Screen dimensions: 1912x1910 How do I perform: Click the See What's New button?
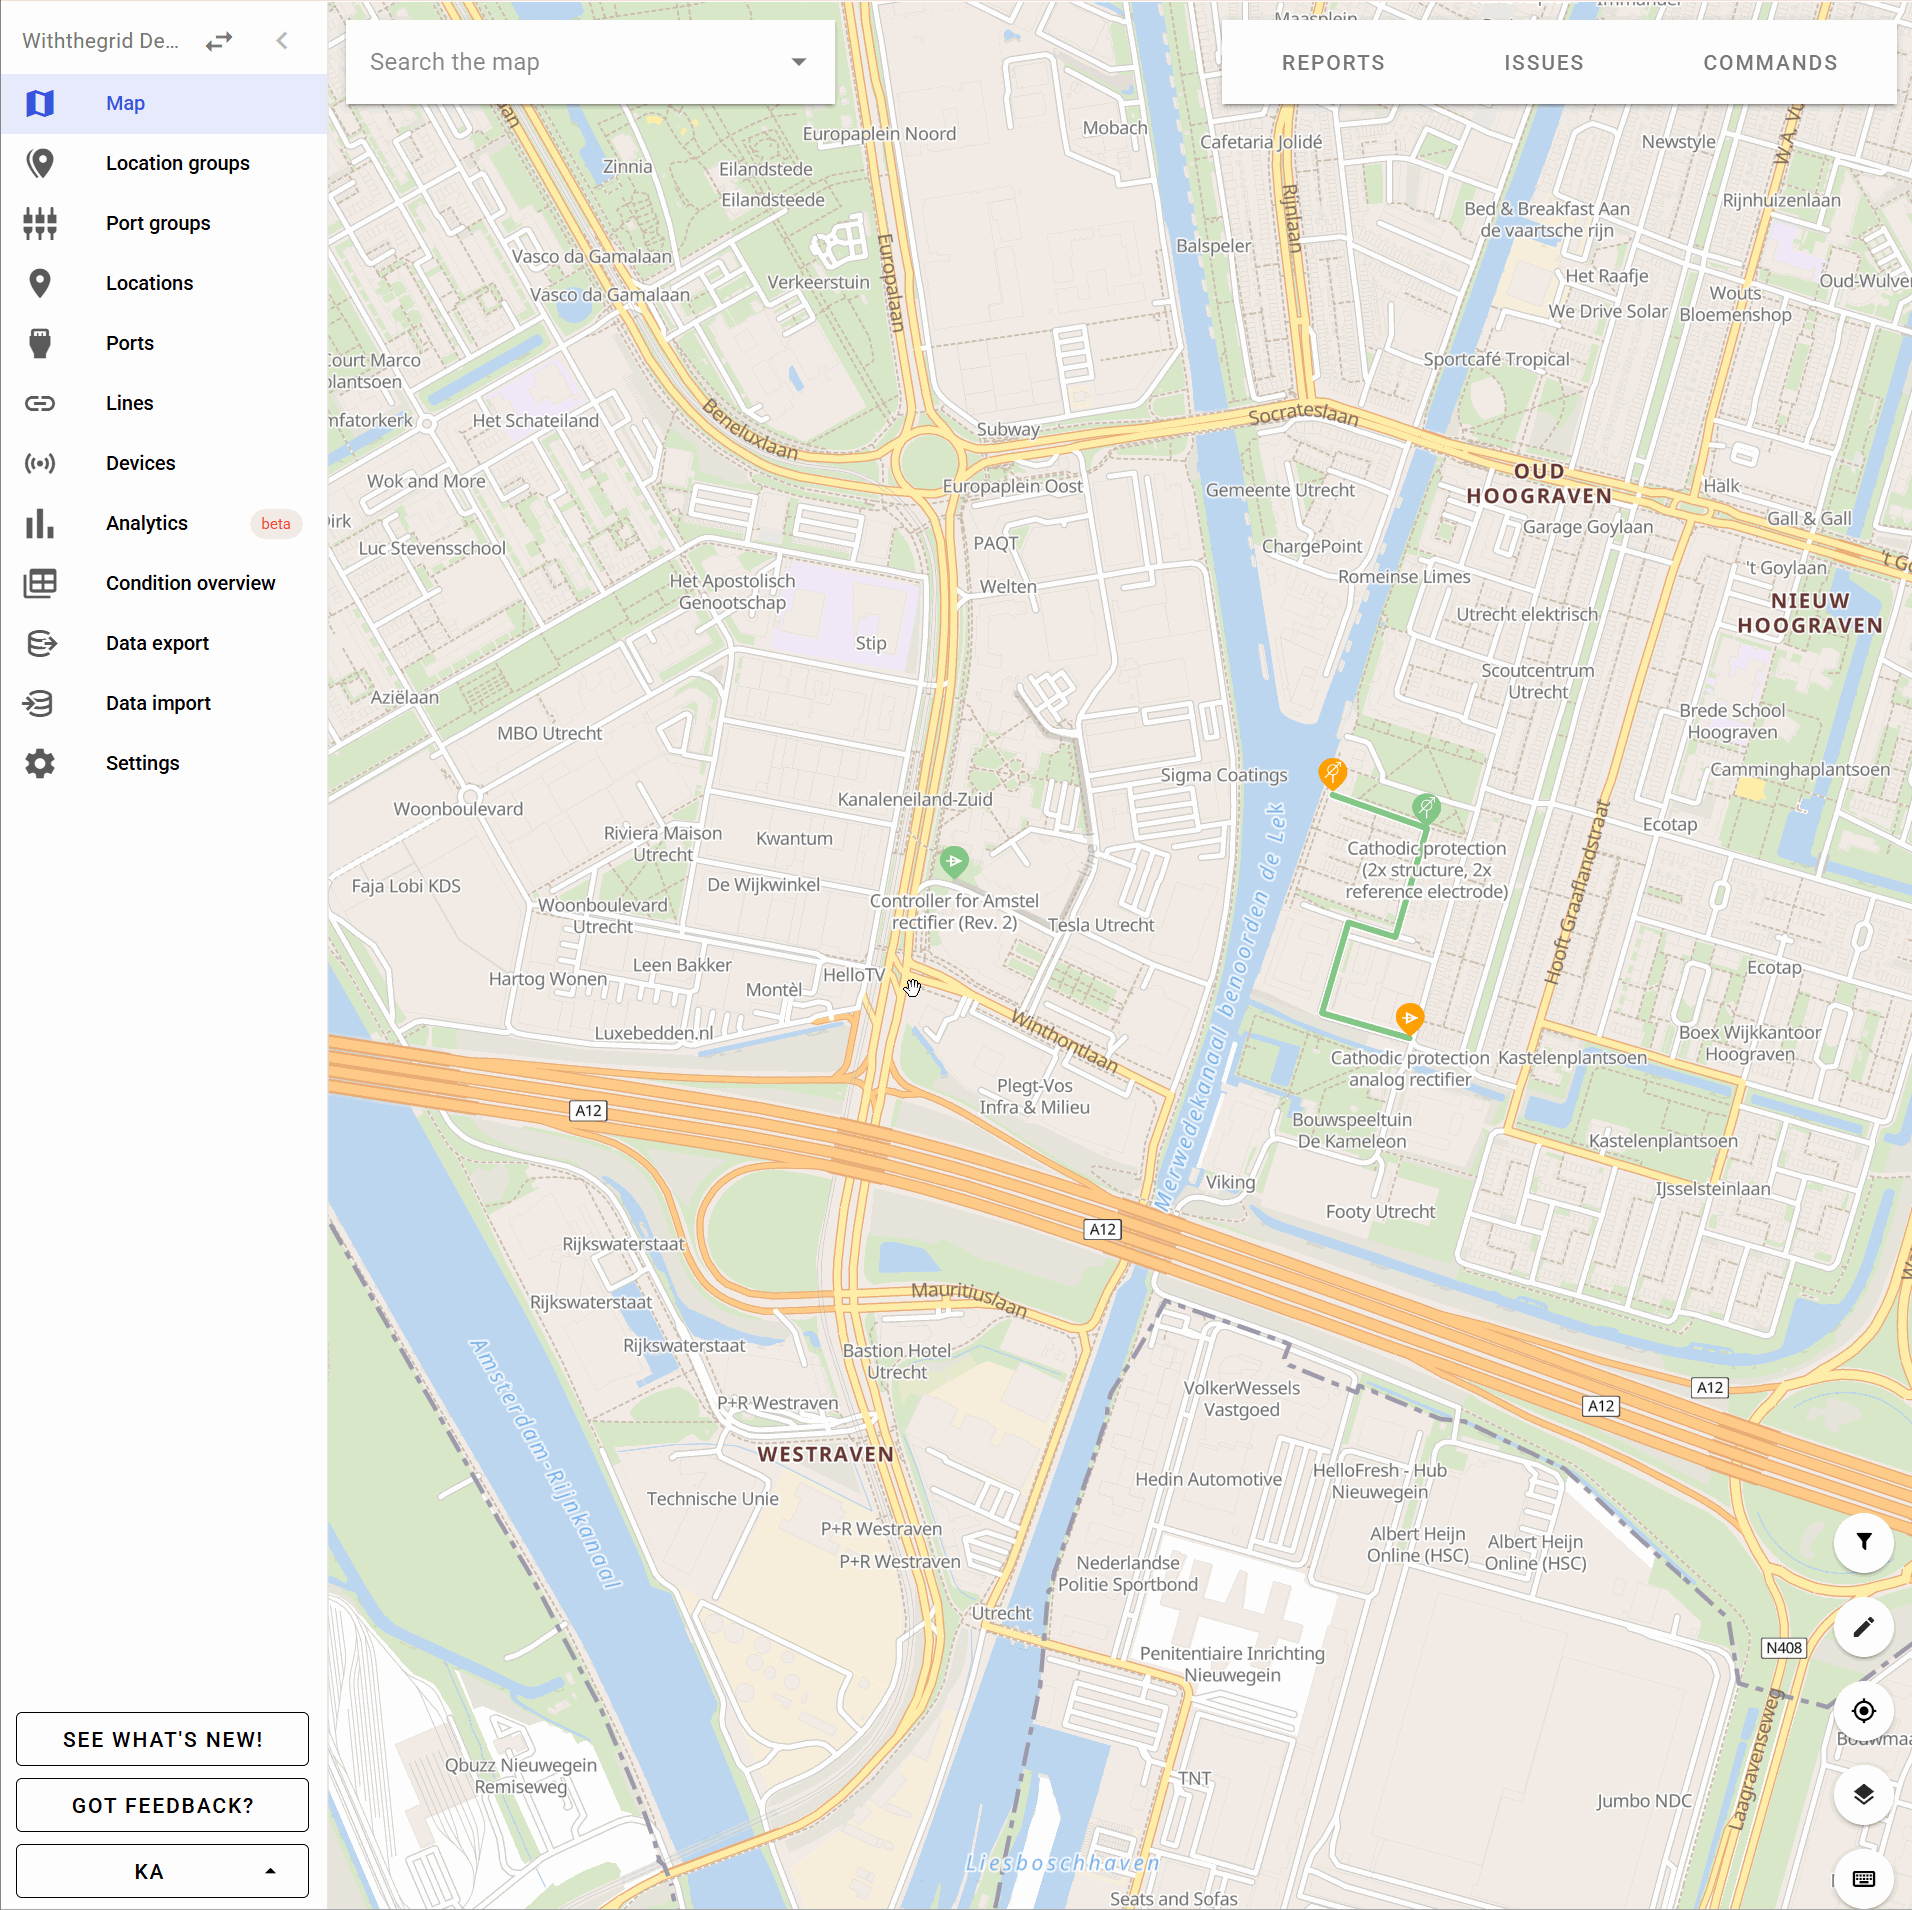tap(162, 1739)
